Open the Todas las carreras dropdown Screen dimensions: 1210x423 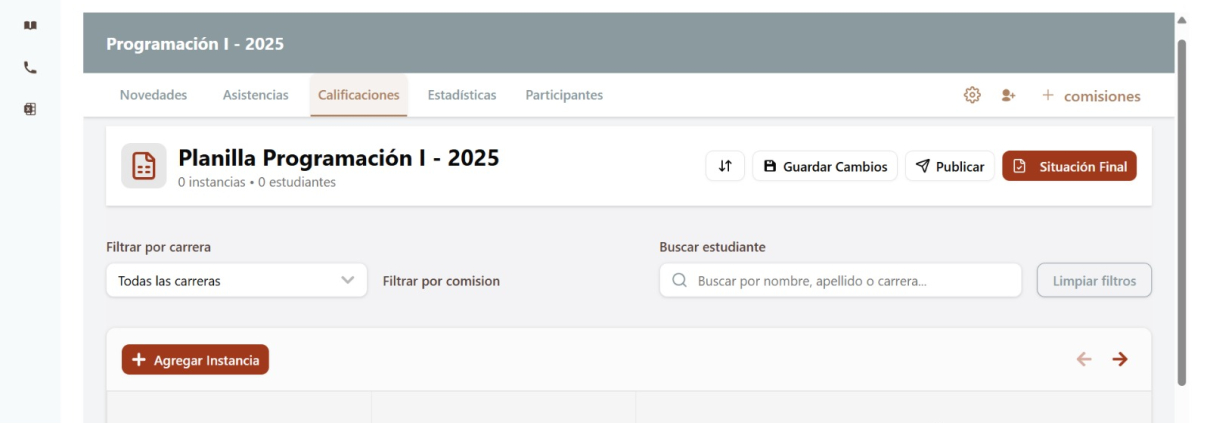click(x=236, y=281)
